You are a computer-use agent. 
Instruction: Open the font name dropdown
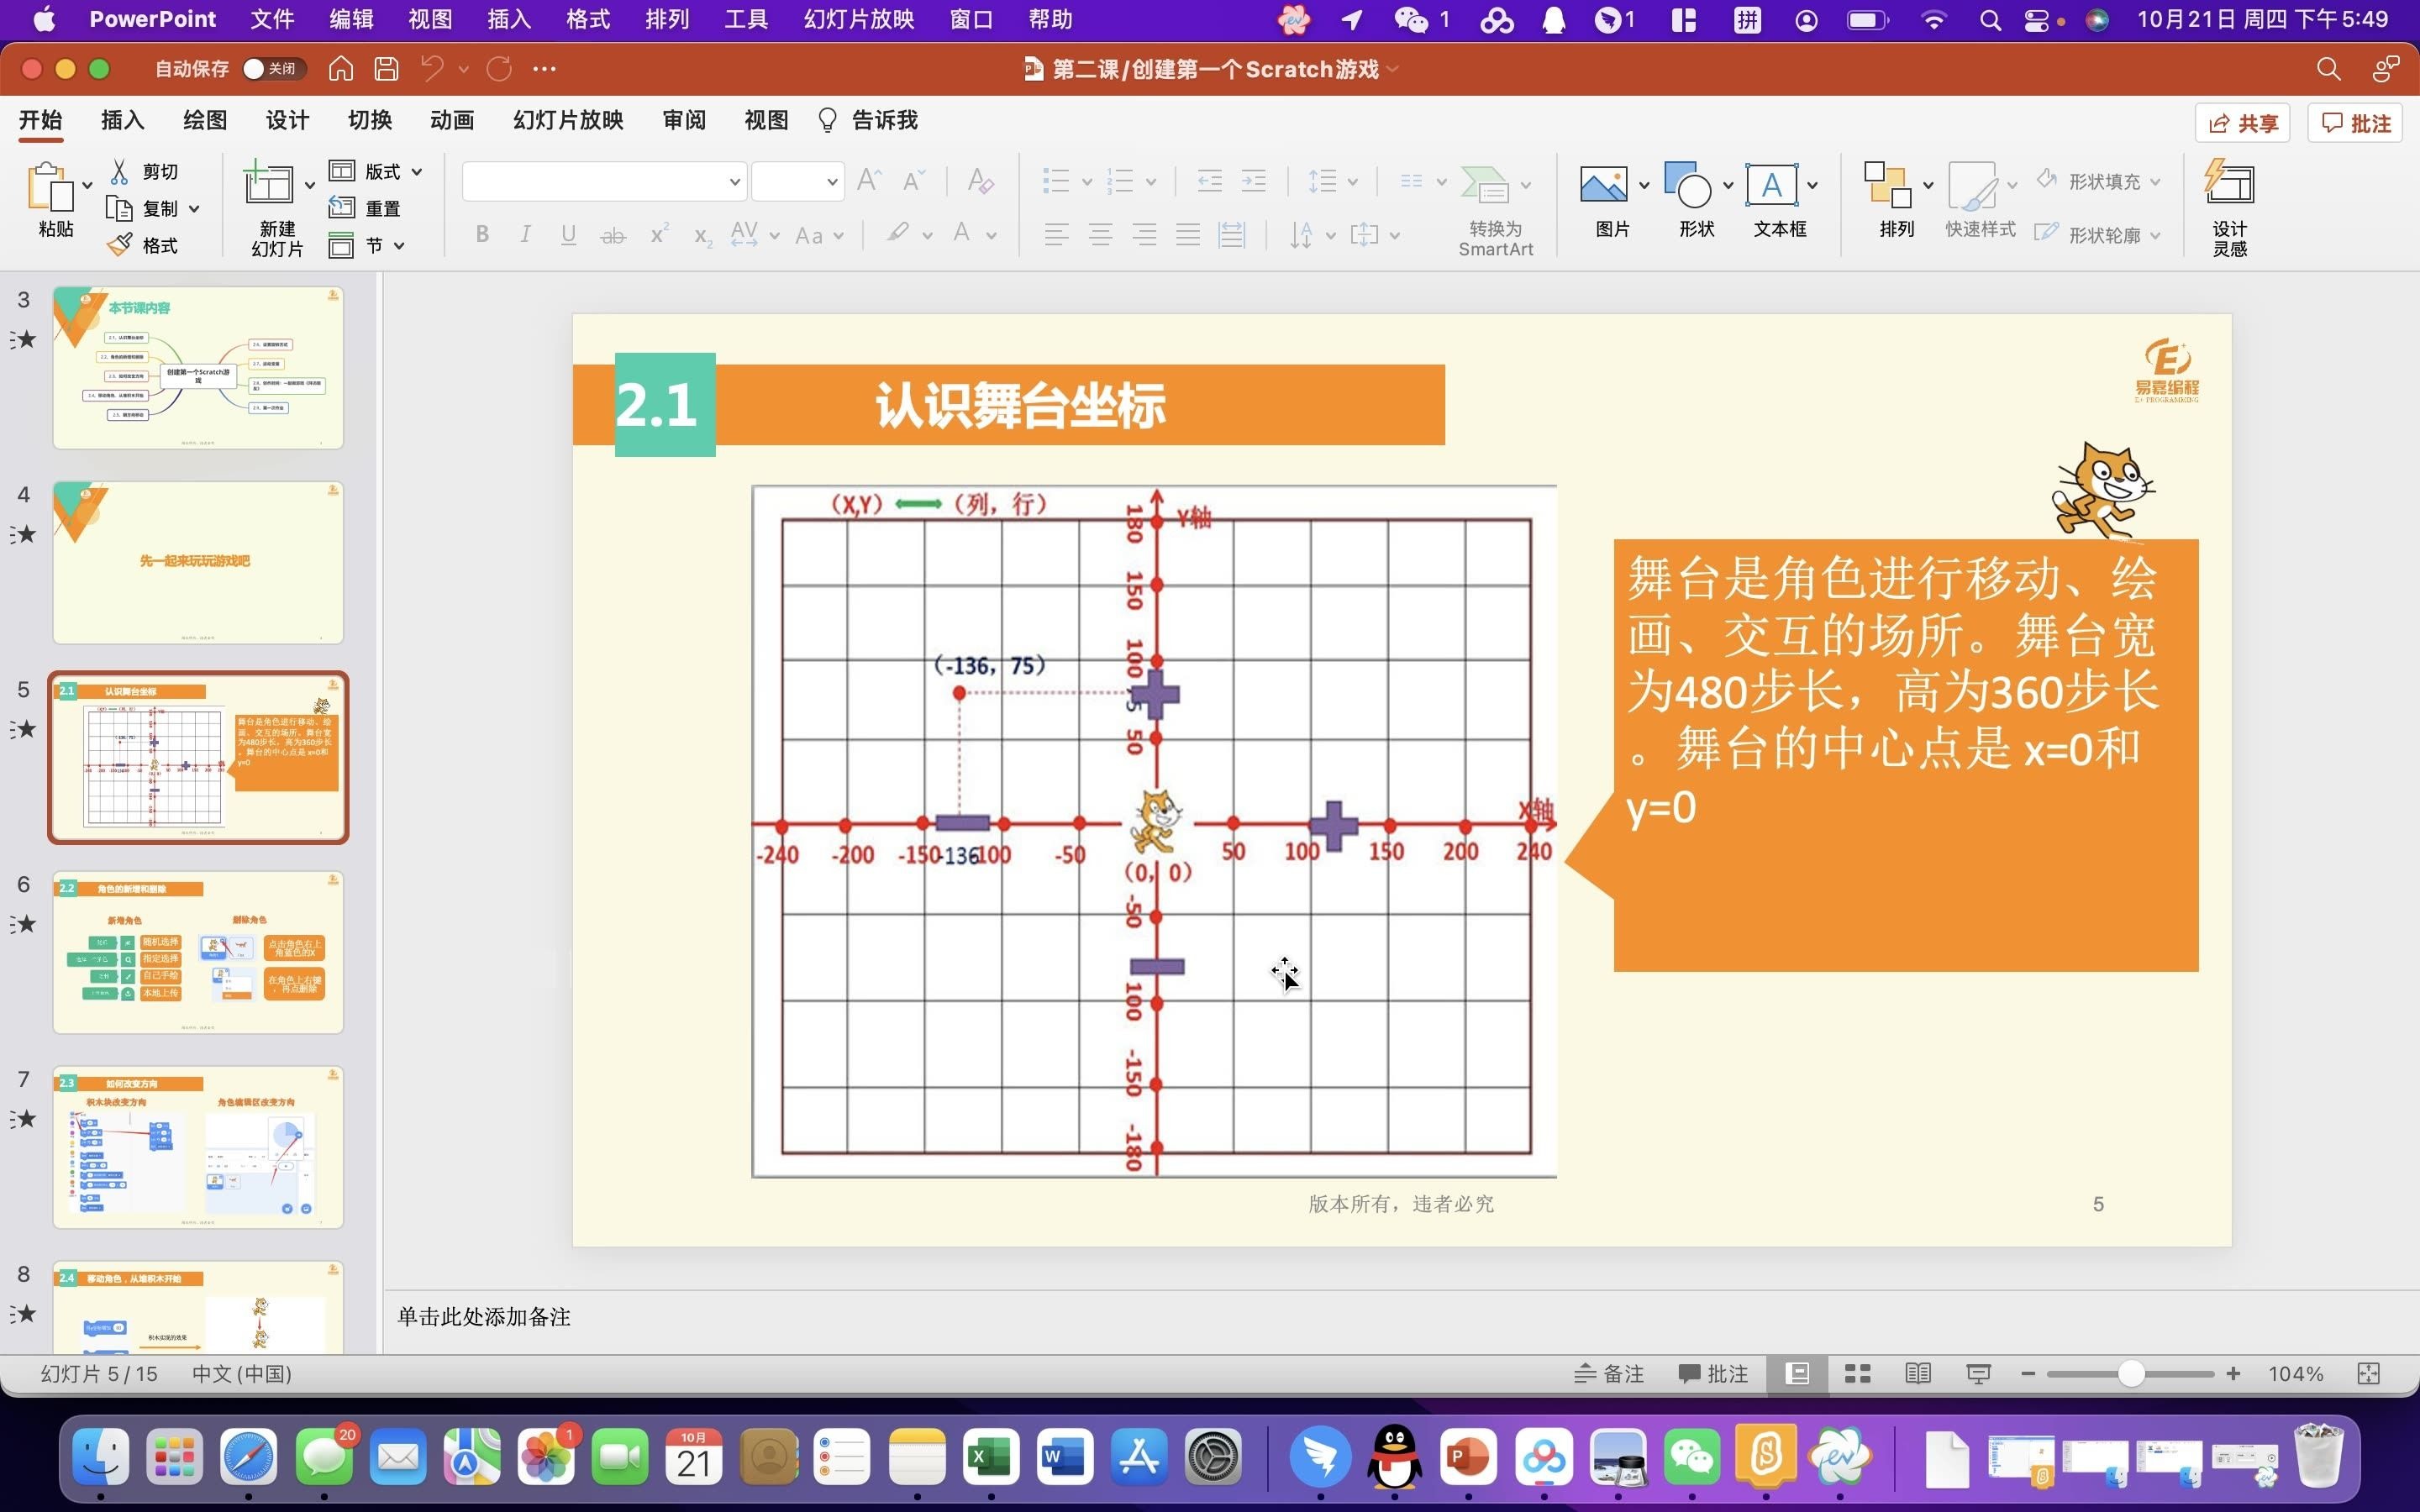pyautogui.click(x=734, y=182)
